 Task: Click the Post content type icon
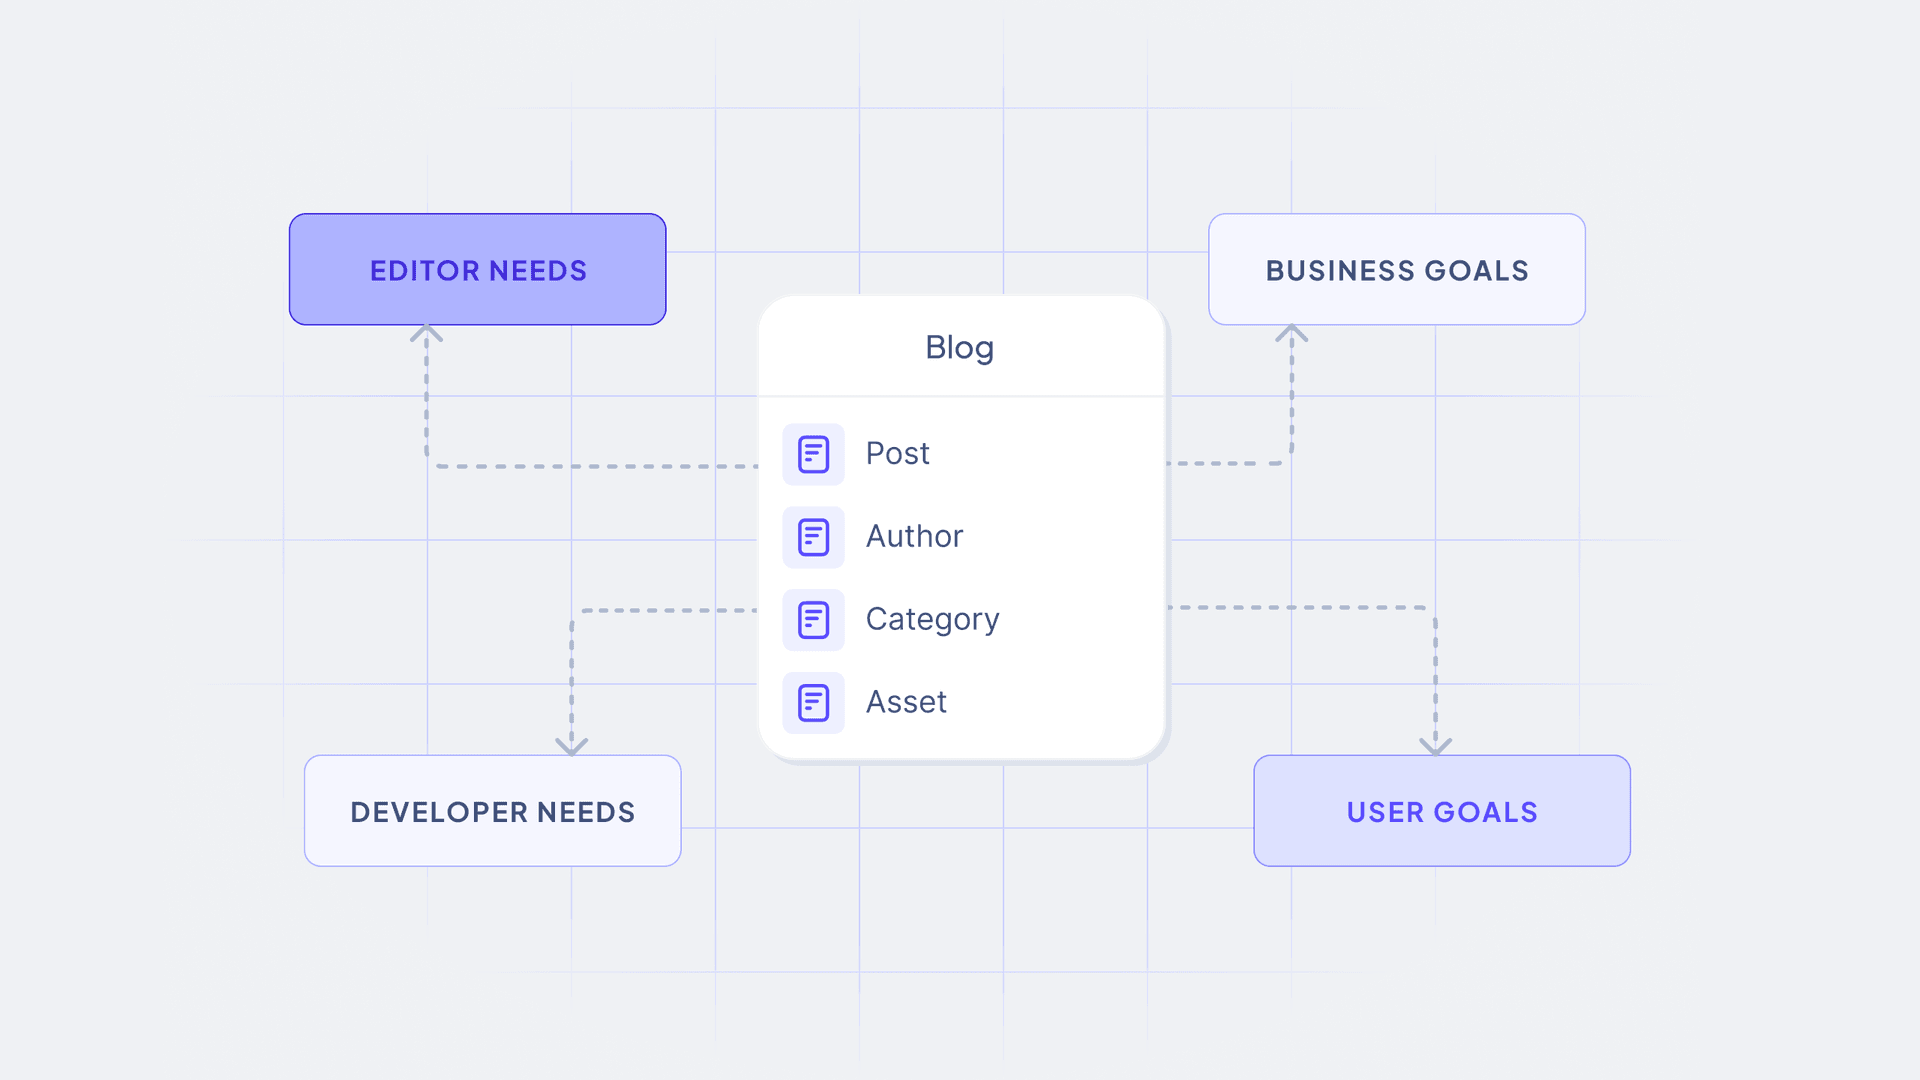point(812,454)
